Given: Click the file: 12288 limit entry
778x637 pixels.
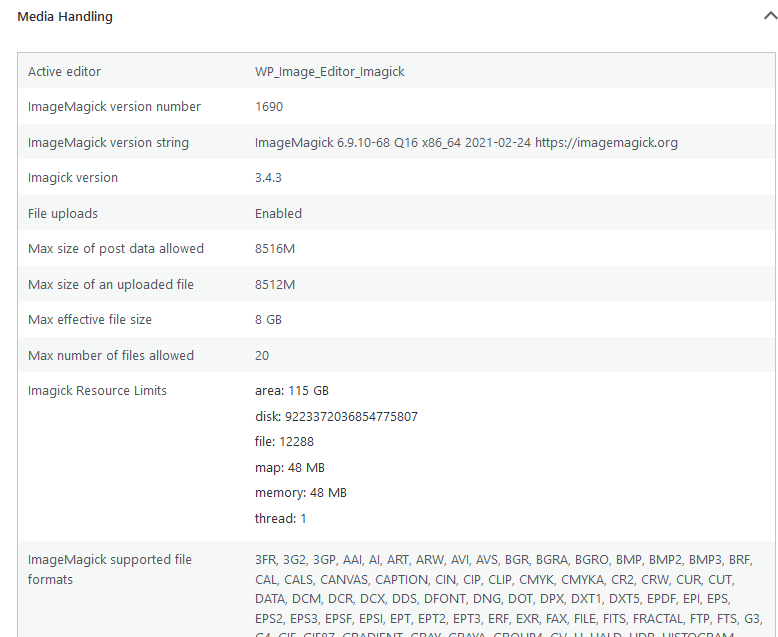Looking at the screenshot, I should [284, 442].
